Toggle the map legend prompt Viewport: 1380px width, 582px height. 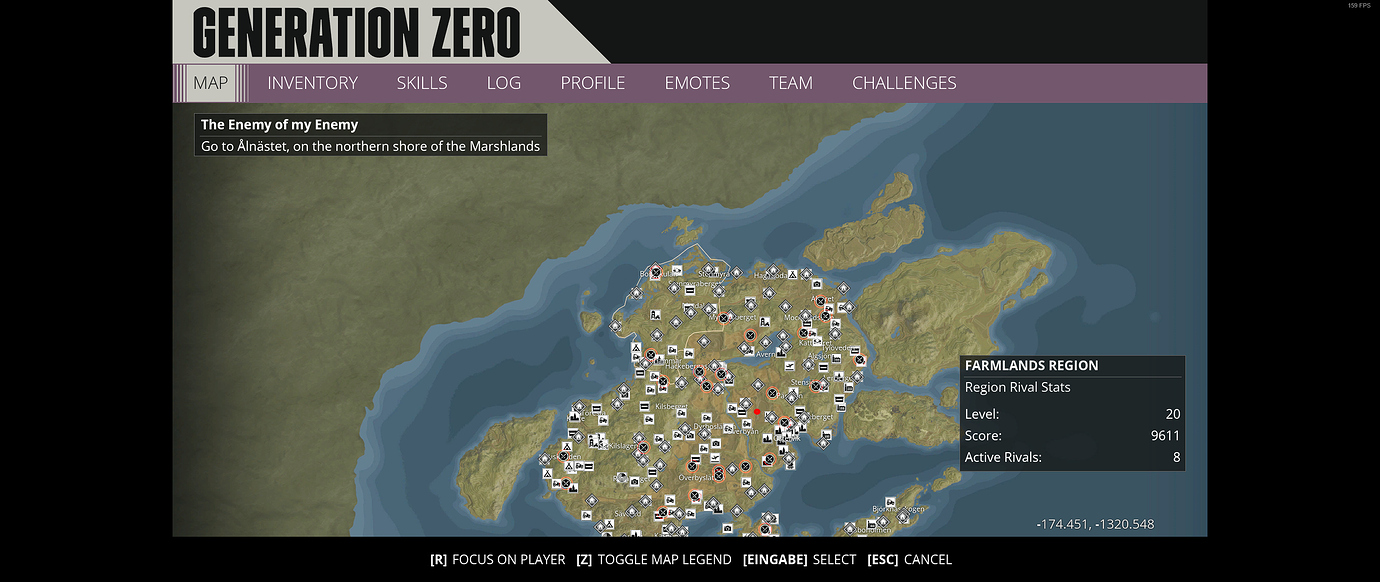(x=654, y=560)
